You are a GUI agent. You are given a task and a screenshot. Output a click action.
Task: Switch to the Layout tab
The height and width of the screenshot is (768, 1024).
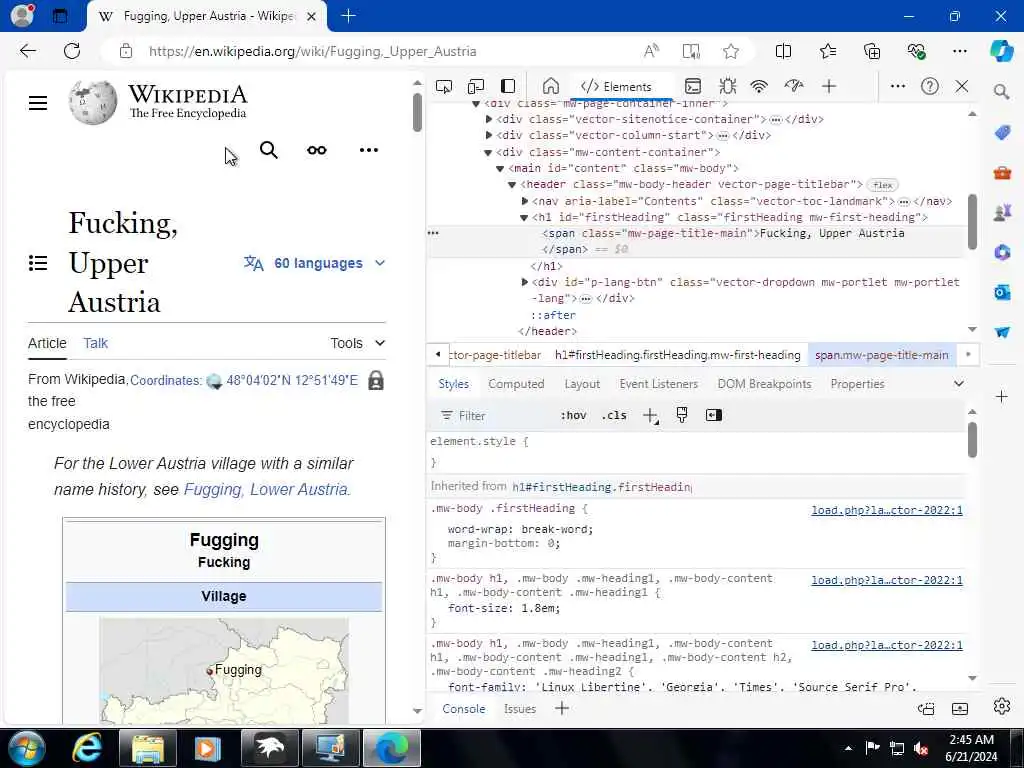582,384
